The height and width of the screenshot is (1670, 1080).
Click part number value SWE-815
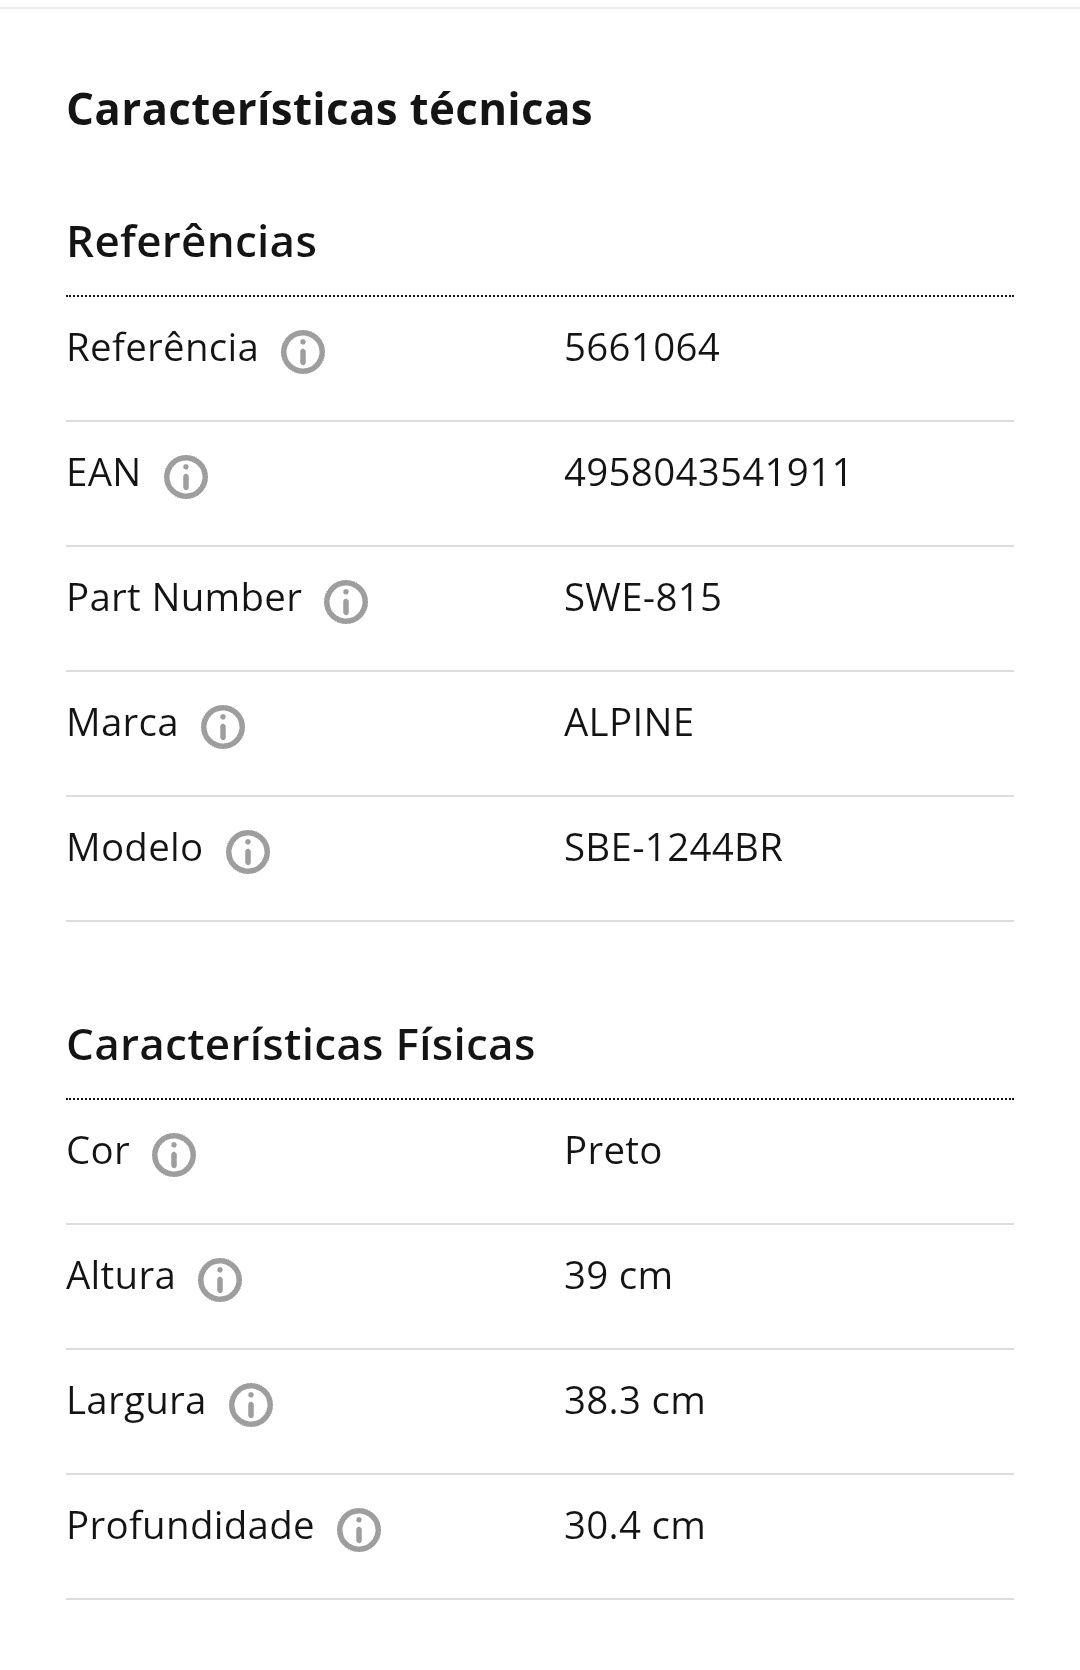(x=643, y=598)
